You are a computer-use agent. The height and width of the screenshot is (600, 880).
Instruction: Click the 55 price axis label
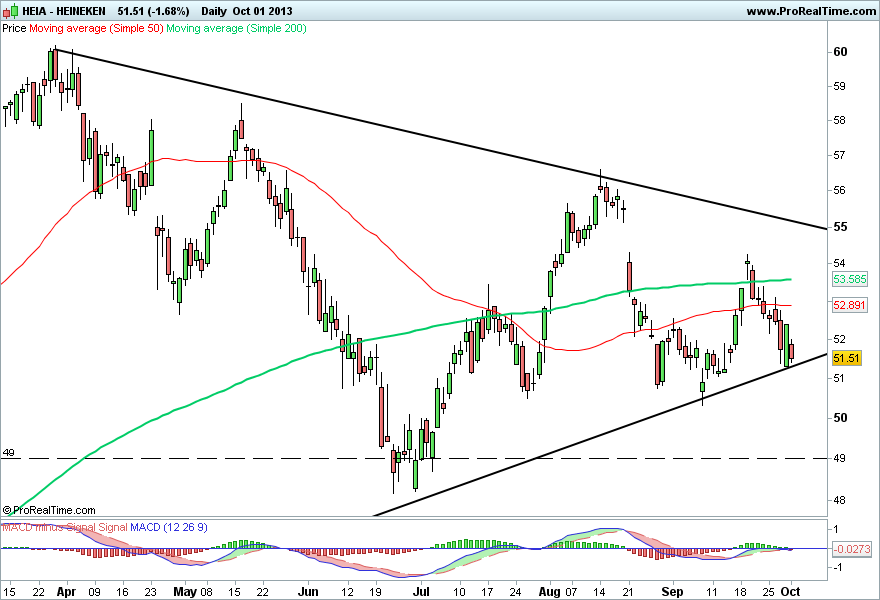click(x=840, y=227)
